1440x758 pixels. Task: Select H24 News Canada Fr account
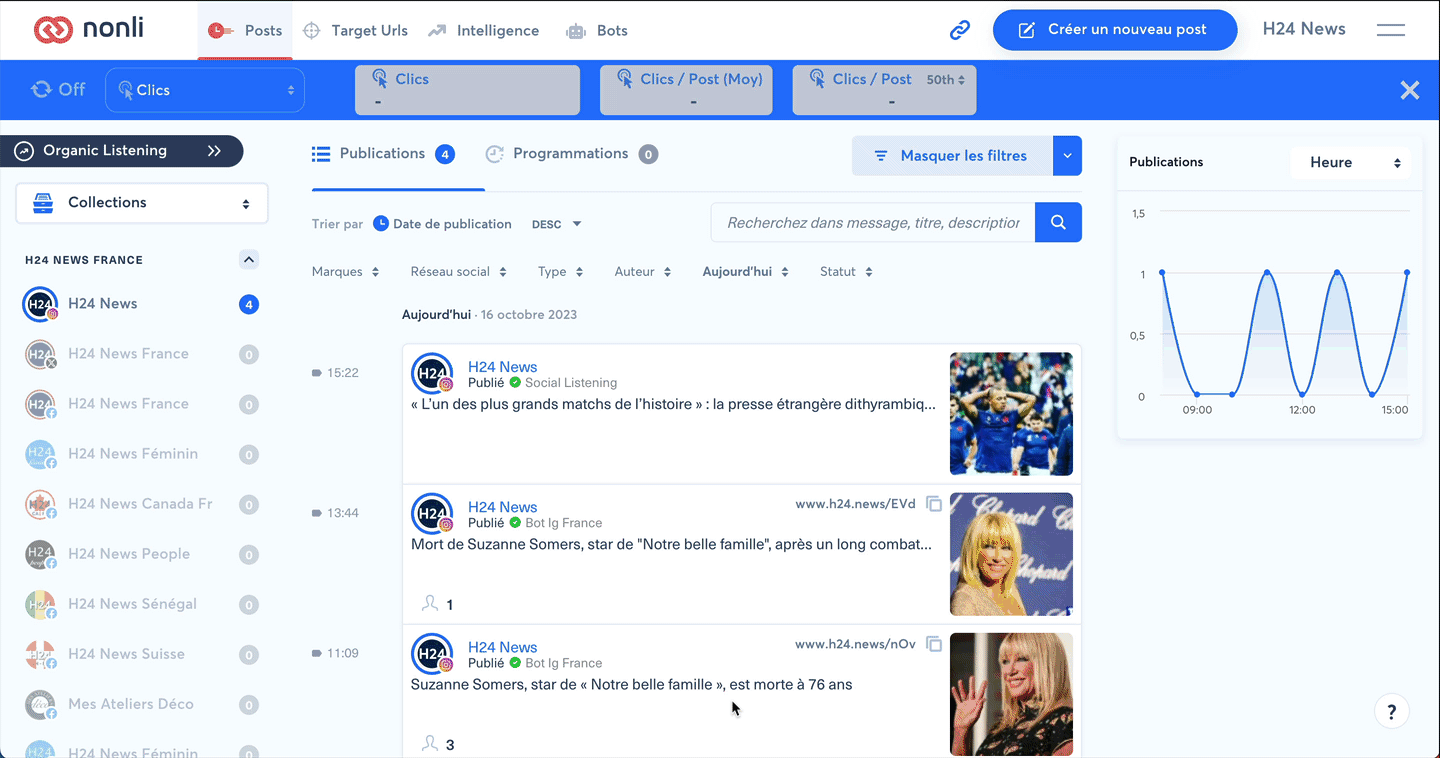pos(140,504)
